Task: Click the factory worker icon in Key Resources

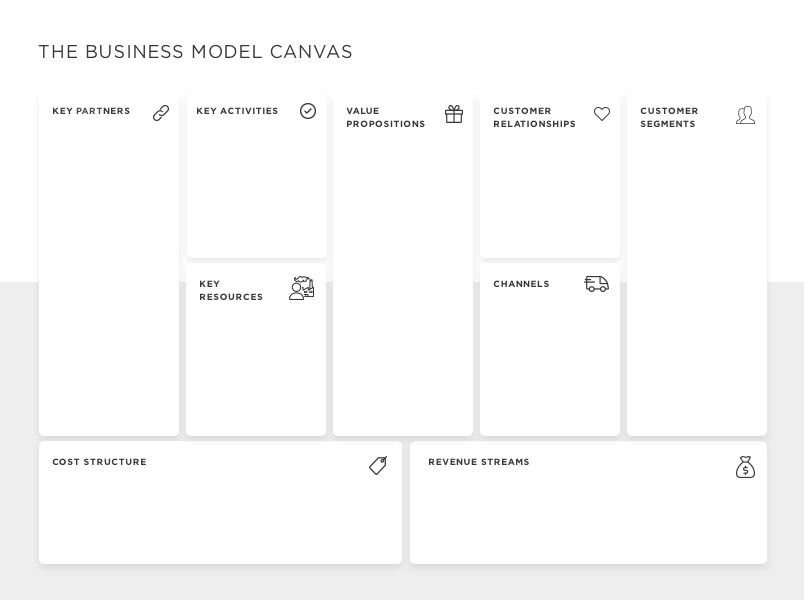Action: (x=302, y=288)
